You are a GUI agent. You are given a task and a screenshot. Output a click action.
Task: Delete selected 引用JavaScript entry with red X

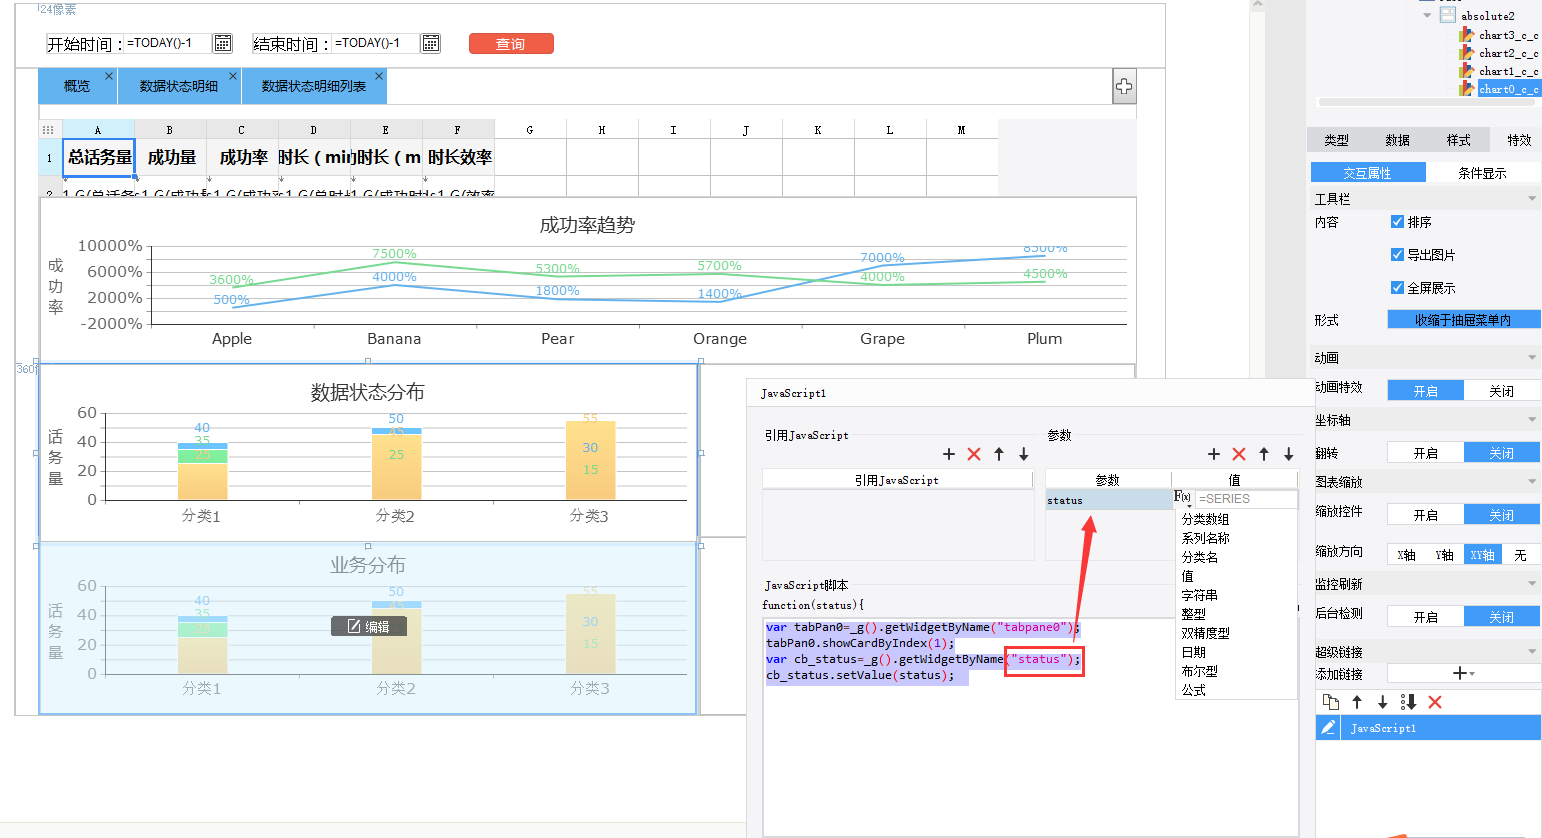coord(974,454)
